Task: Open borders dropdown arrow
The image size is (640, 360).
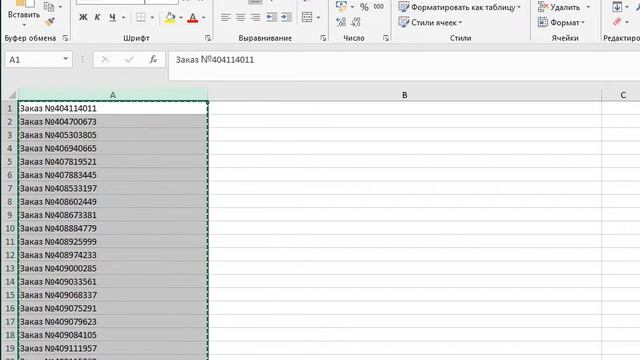Action: [152, 18]
